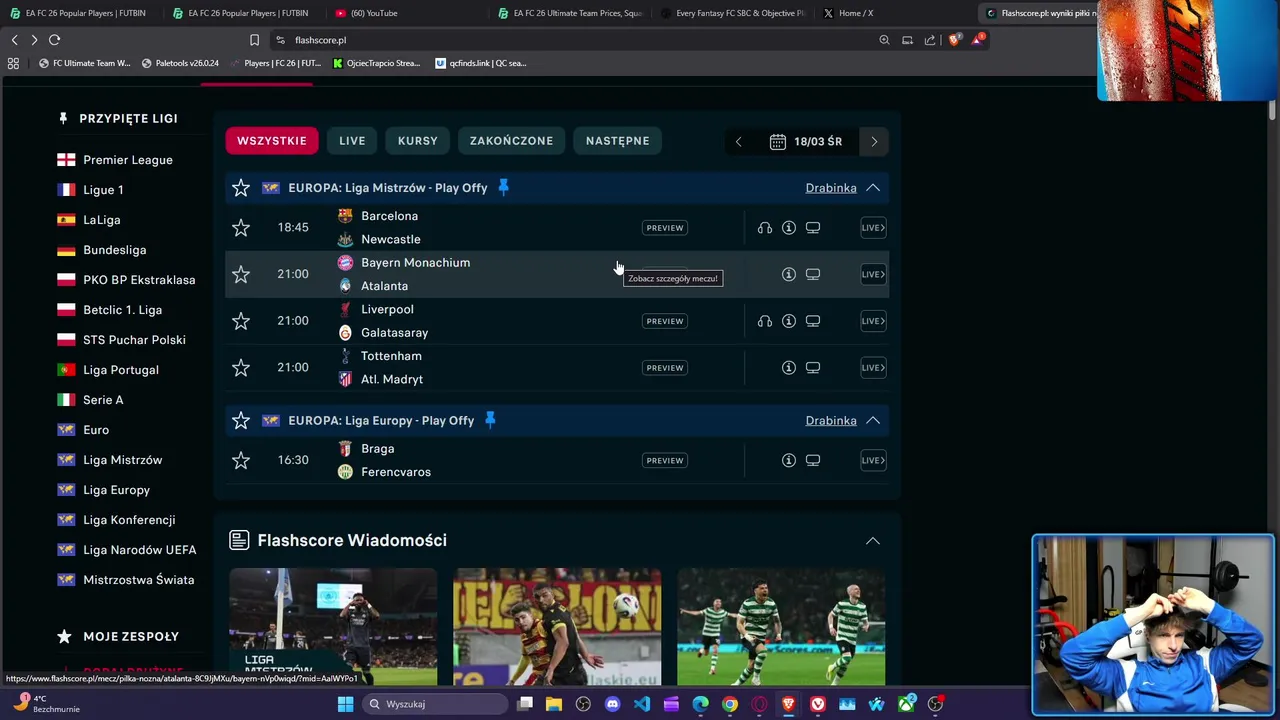Viewport: 1280px width, 720px height.
Task: Unpin Liga Europy league with blue pin
Action: coord(490,421)
